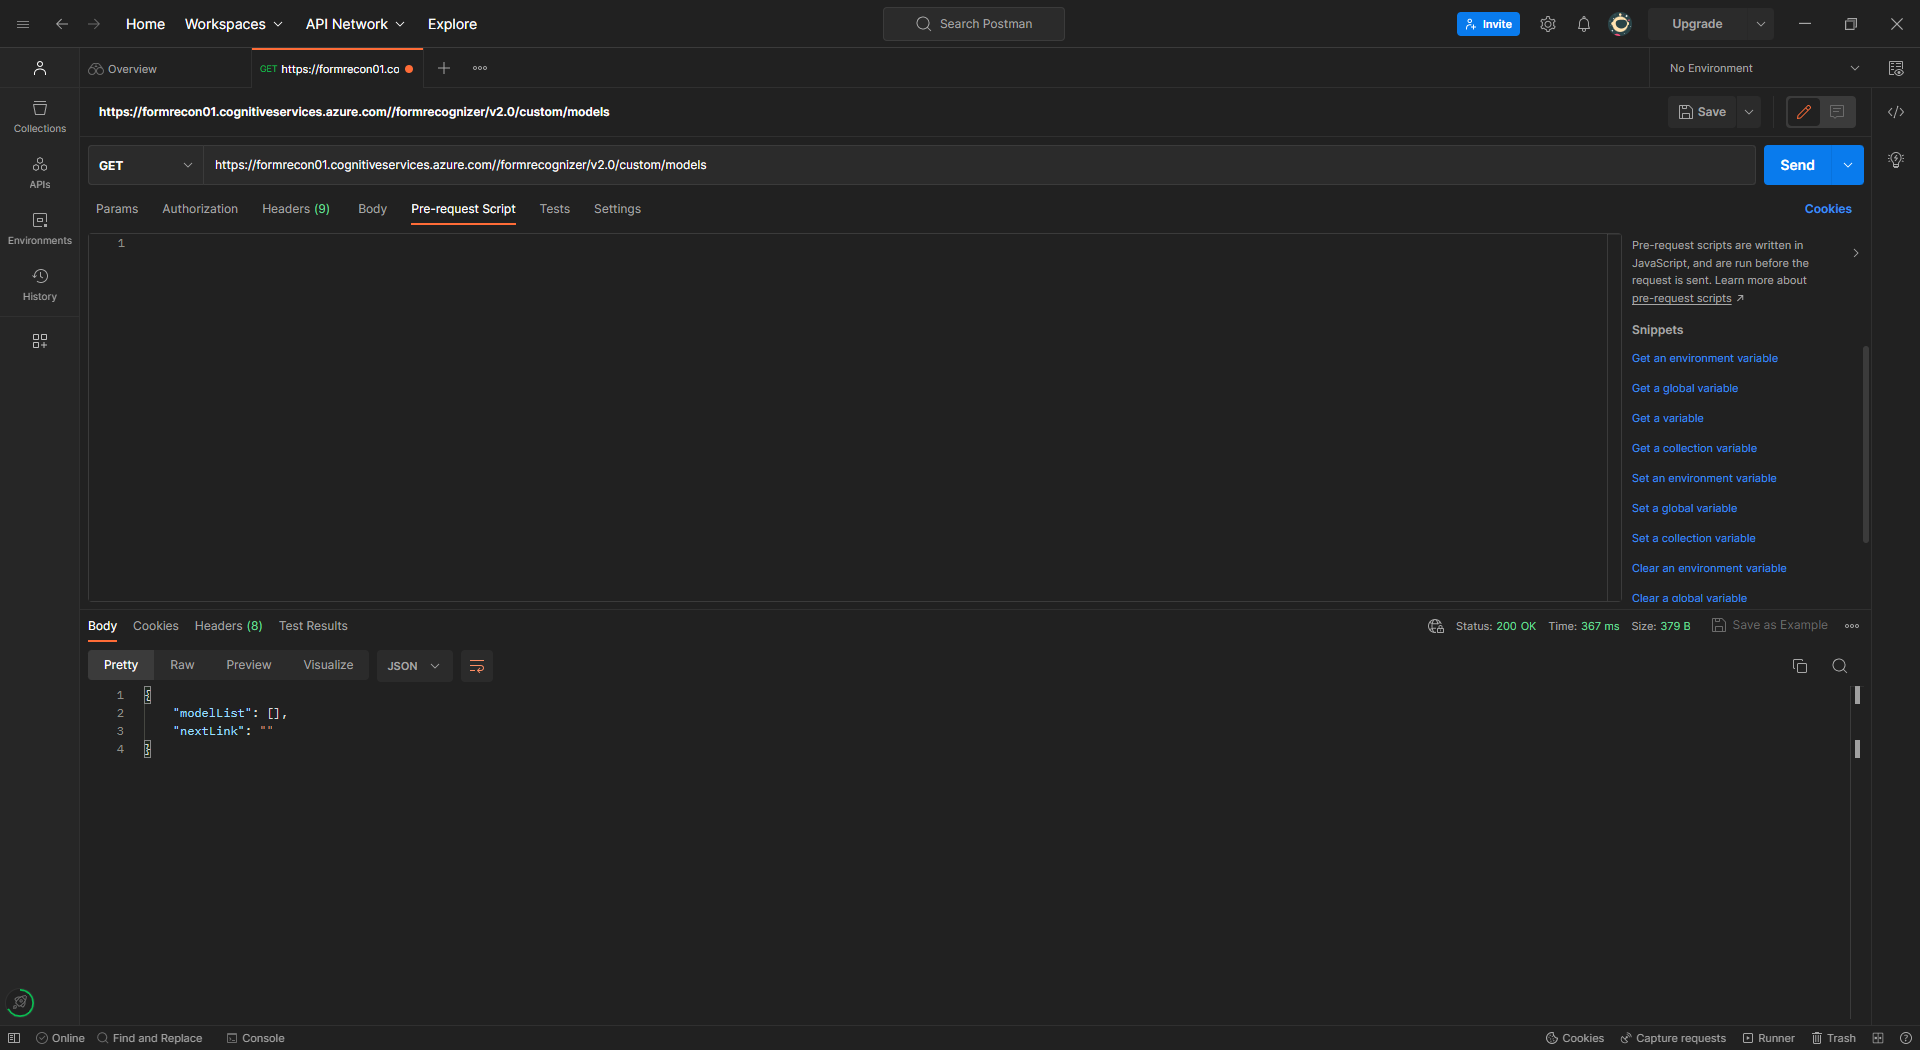
Task: Open the Postbot icon at bottom left
Action: tap(20, 1002)
